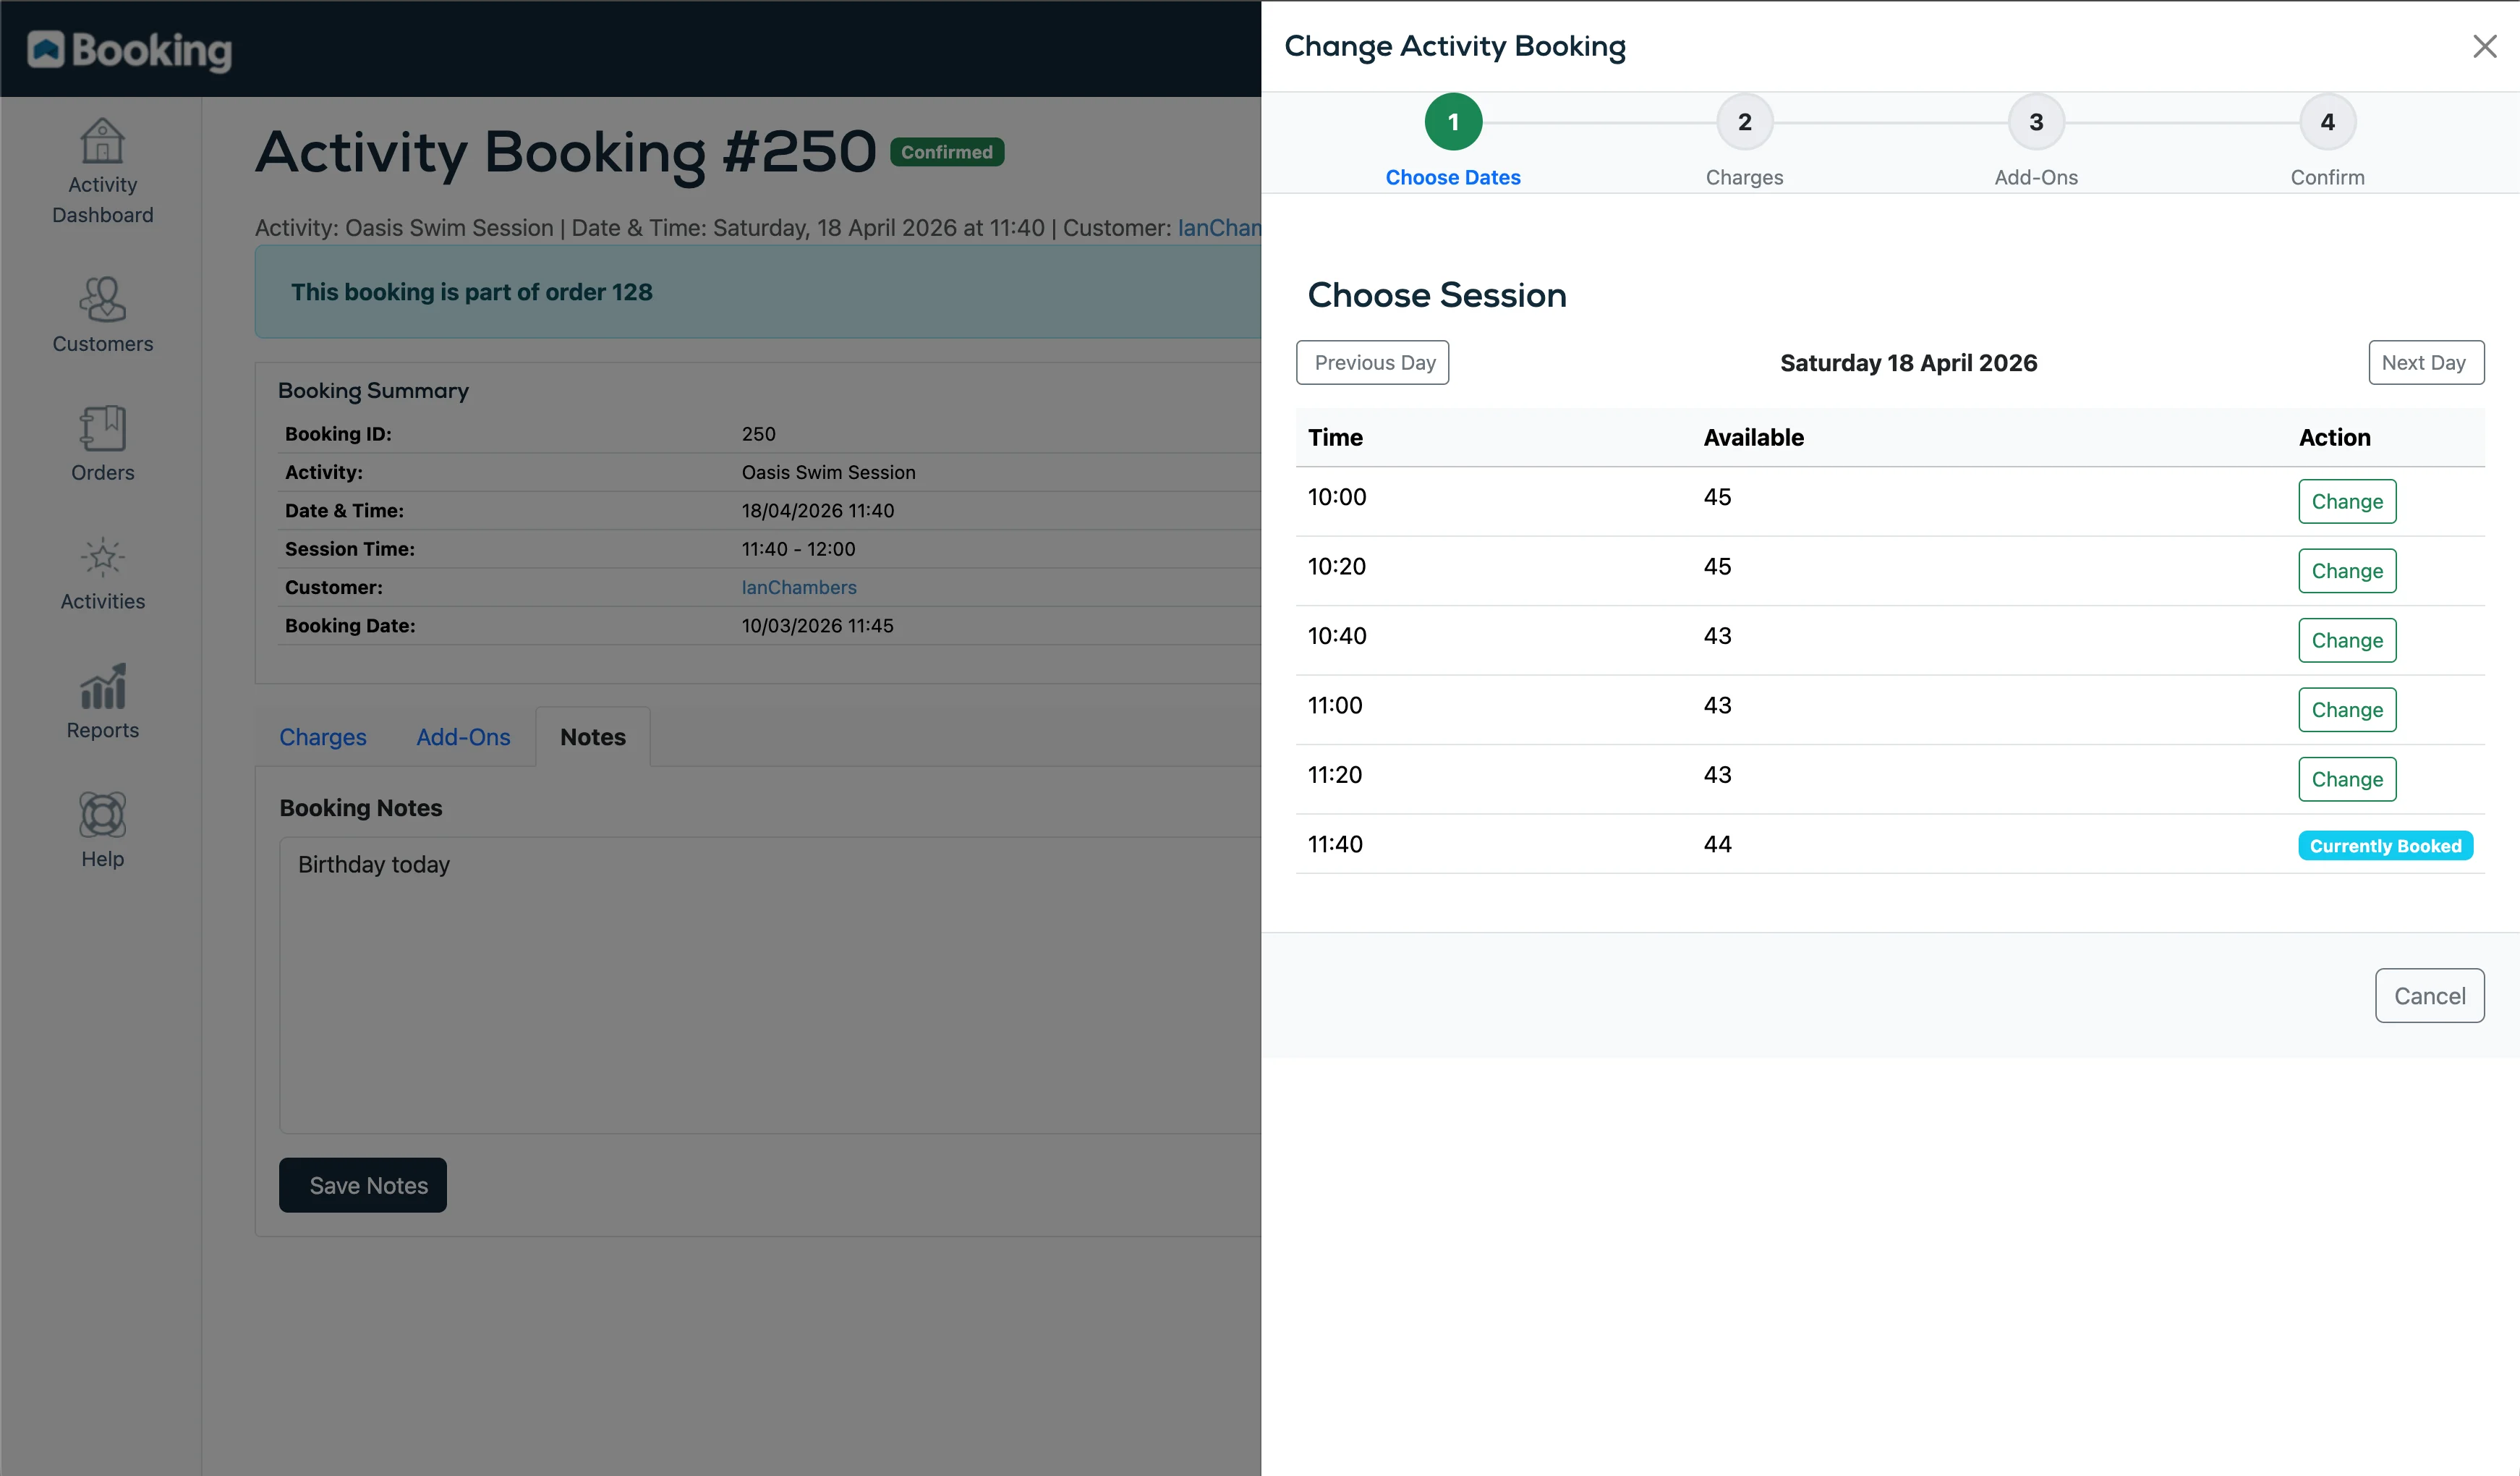This screenshot has height=1476, width=2520.
Task: Go to the Orders sidebar icon
Action: click(x=102, y=428)
